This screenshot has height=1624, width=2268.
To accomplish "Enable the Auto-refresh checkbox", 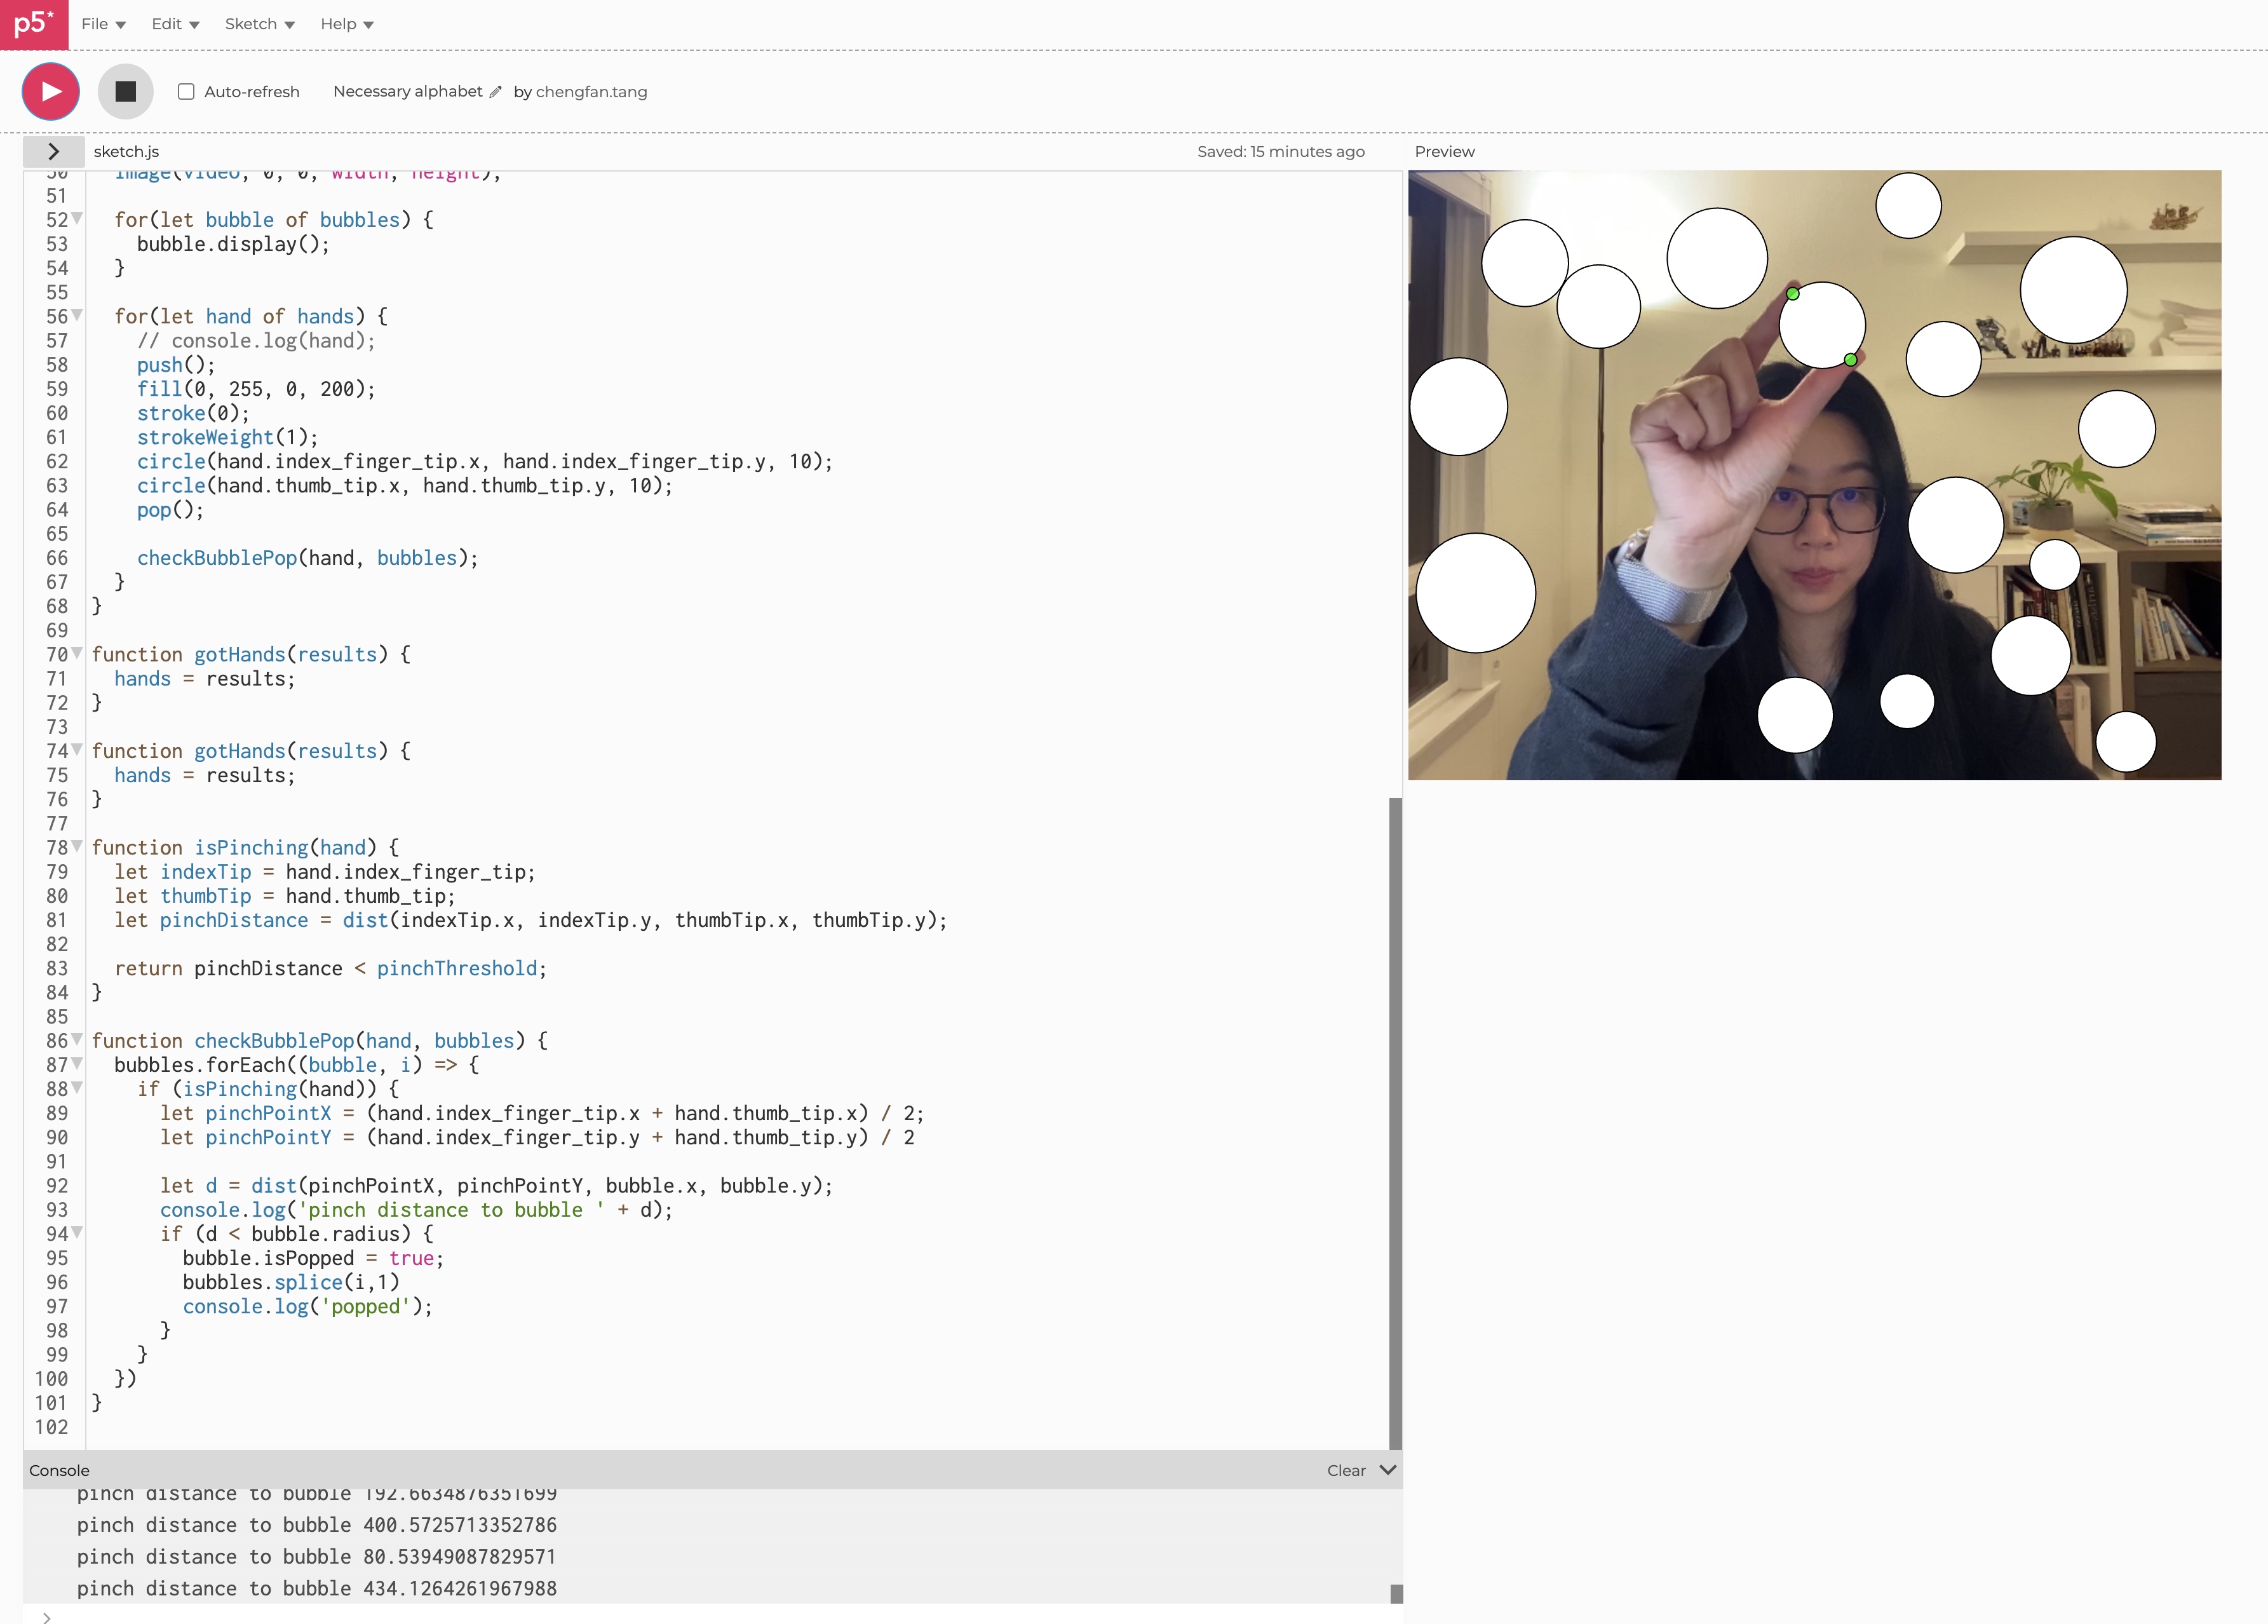I will click(x=186, y=92).
